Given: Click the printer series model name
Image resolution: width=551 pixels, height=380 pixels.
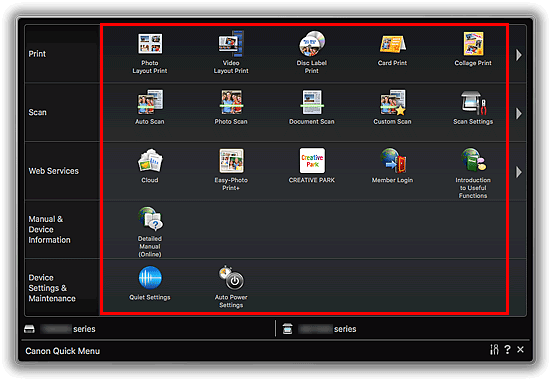Looking at the screenshot, I should coord(68,329).
